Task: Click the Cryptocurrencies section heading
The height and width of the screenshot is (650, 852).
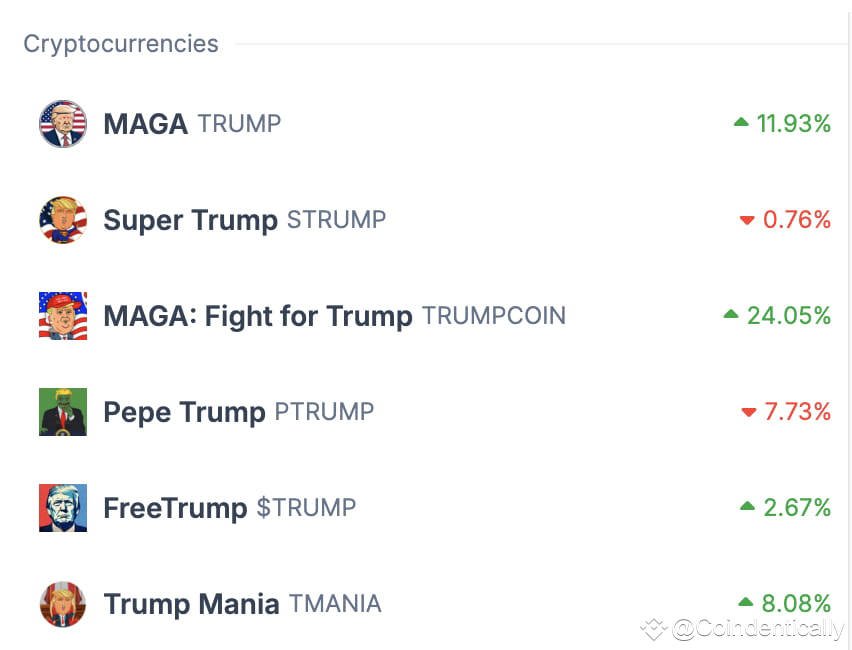Action: tap(121, 45)
